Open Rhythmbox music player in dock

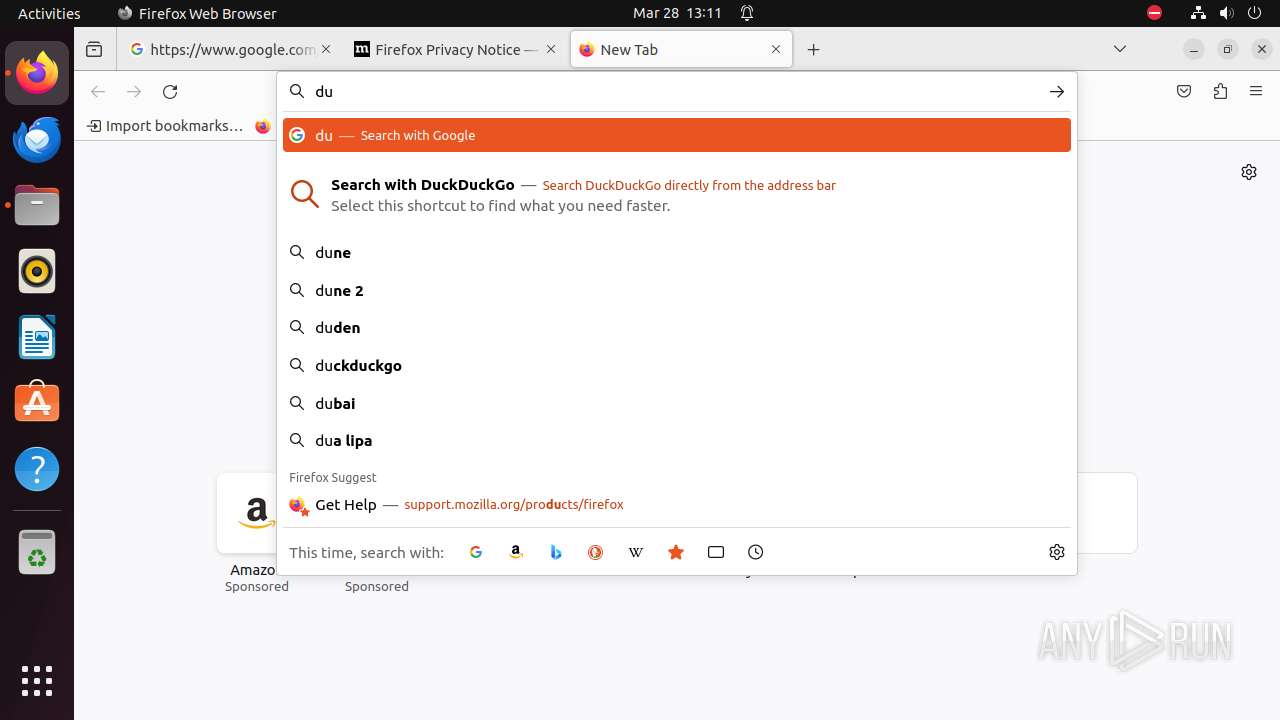click(x=37, y=271)
